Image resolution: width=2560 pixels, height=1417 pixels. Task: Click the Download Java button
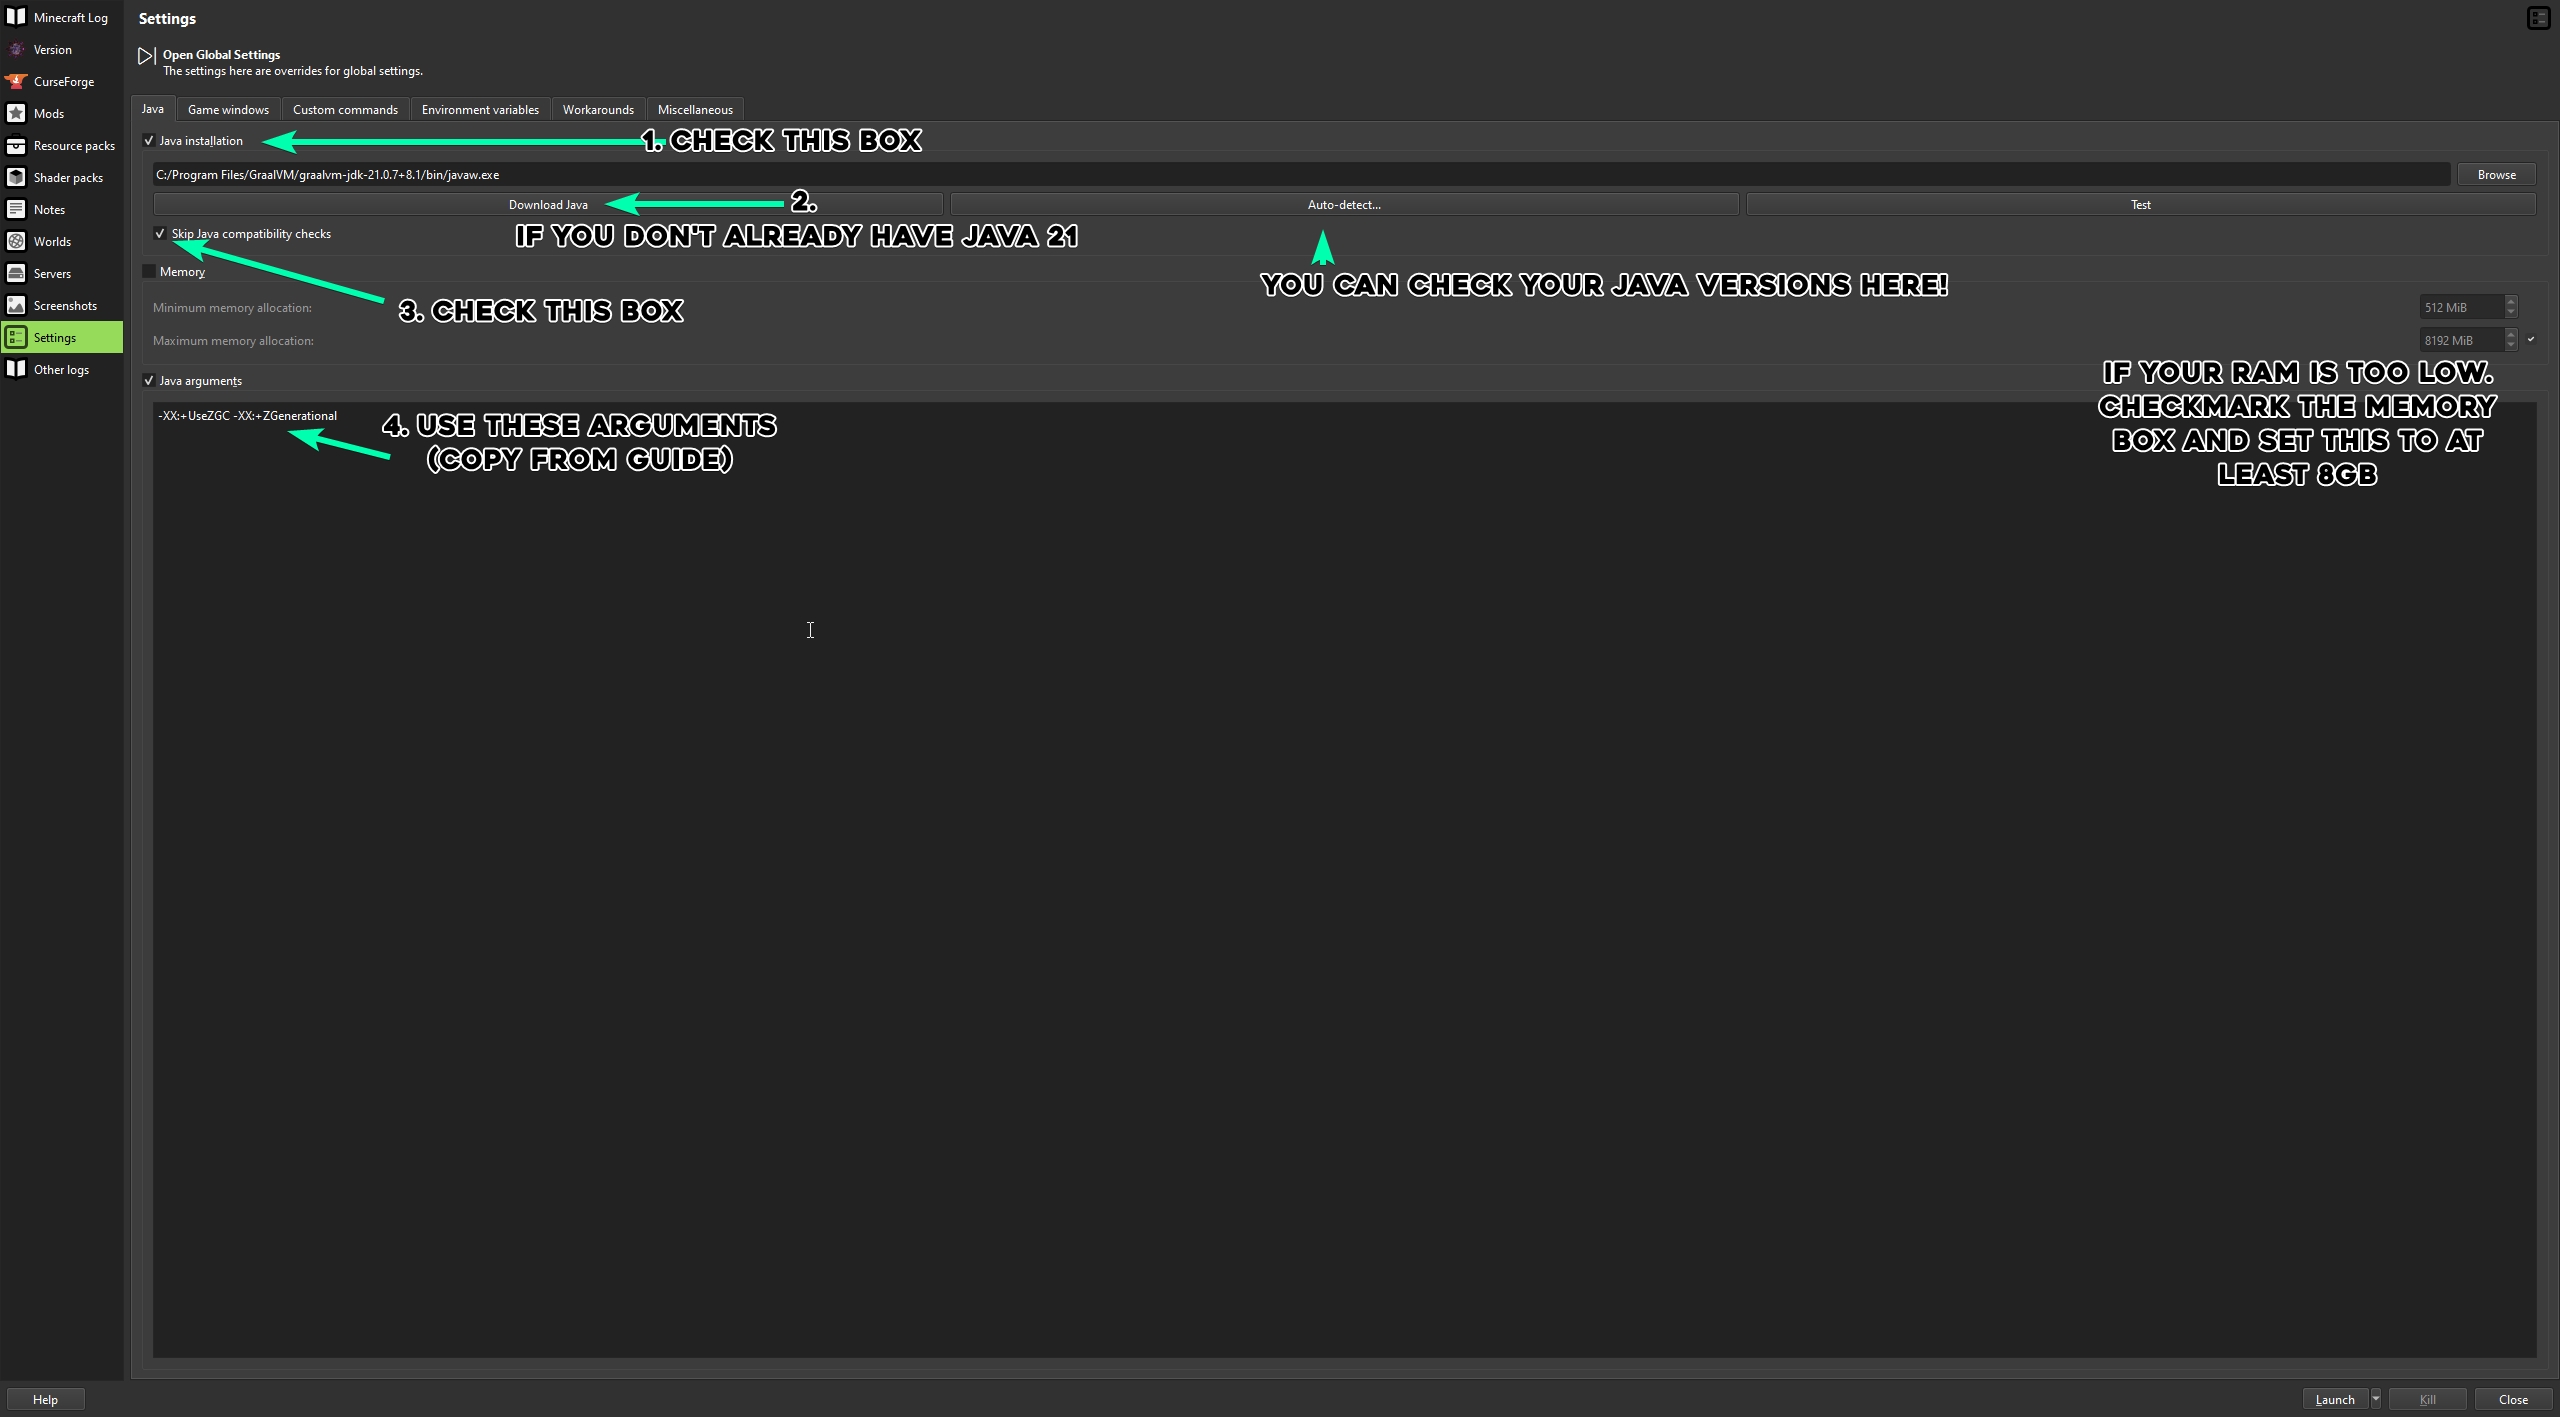point(549,204)
